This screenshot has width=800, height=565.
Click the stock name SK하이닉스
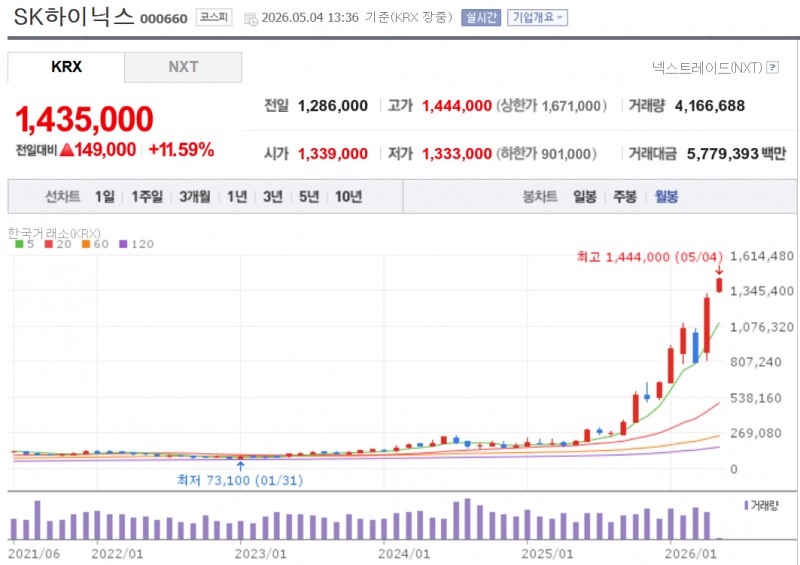73,17
